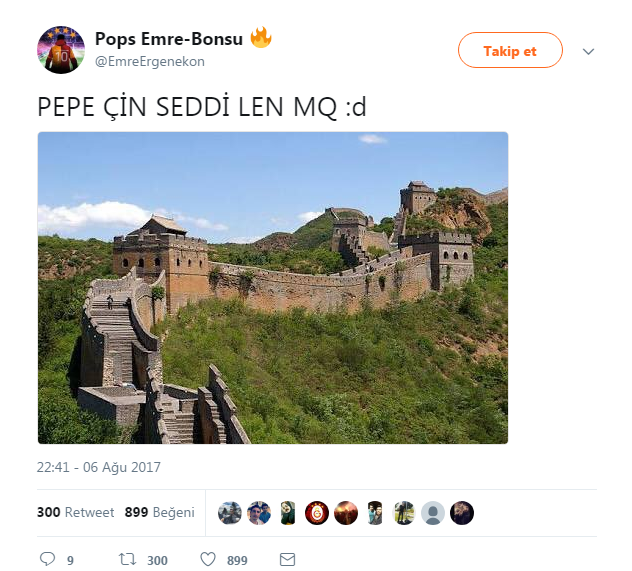This screenshot has height=571, width=632.
Task: Open the 22:41 - 06 Ağu 2017 timestamp
Action: [x=99, y=467]
